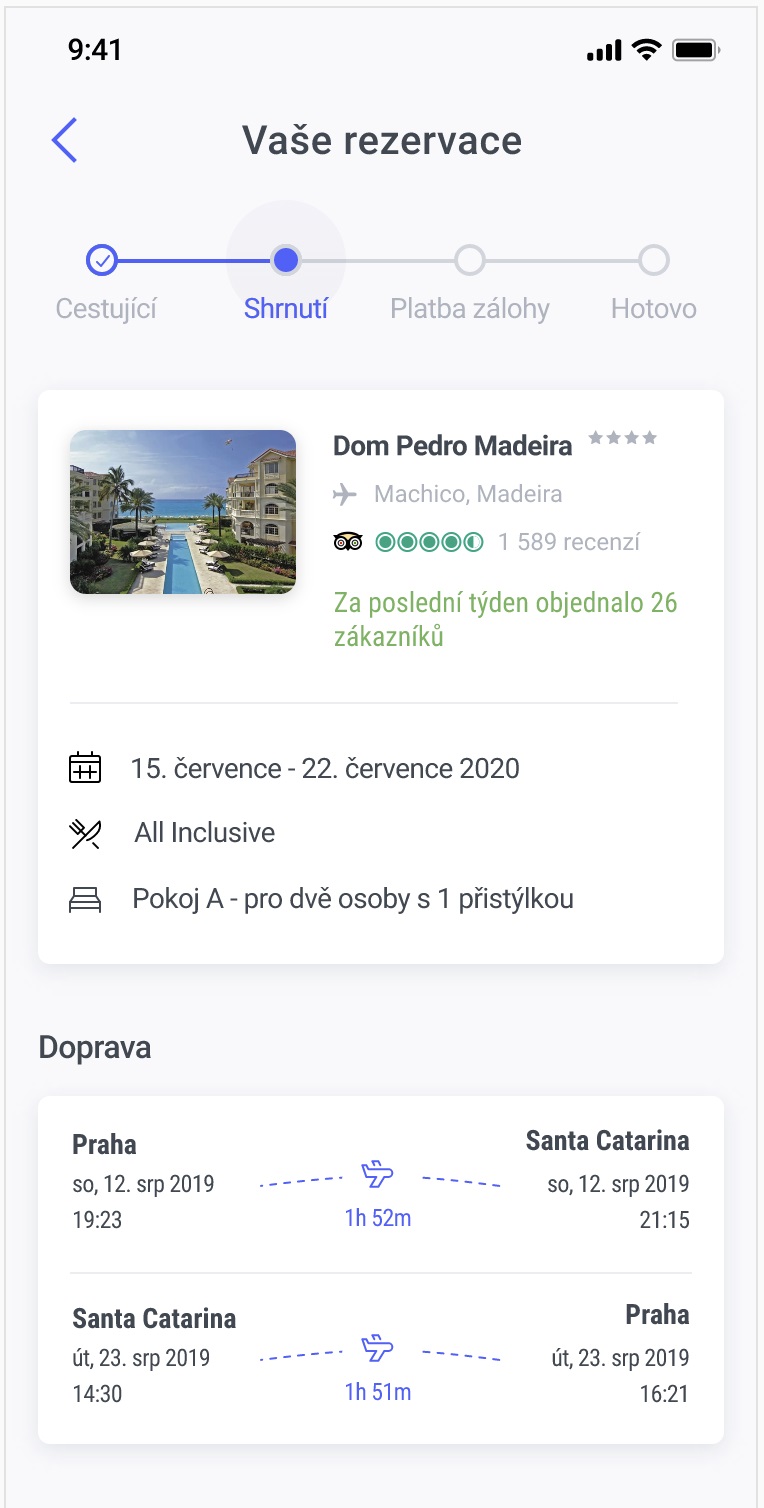764x1508 pixels.
Task: Select the Hotovo step circle
Action: pos(654,261)
